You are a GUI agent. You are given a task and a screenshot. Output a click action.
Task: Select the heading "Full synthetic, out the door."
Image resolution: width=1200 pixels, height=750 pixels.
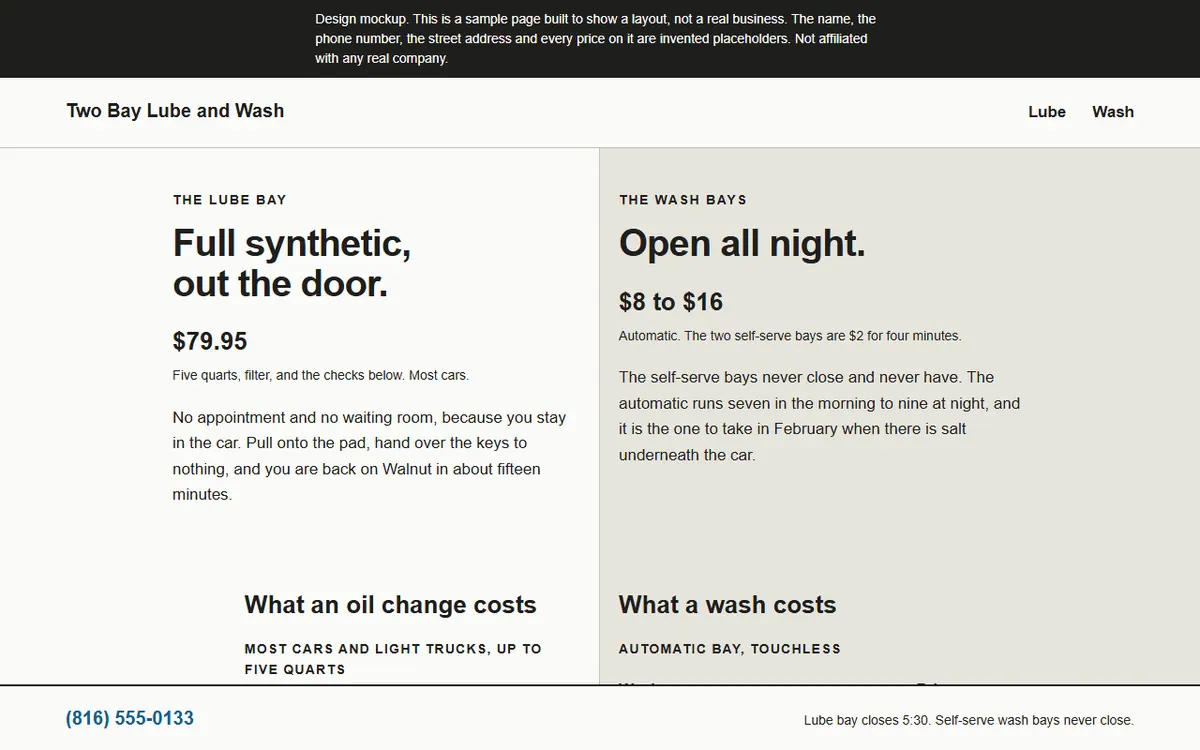point(292,263)
